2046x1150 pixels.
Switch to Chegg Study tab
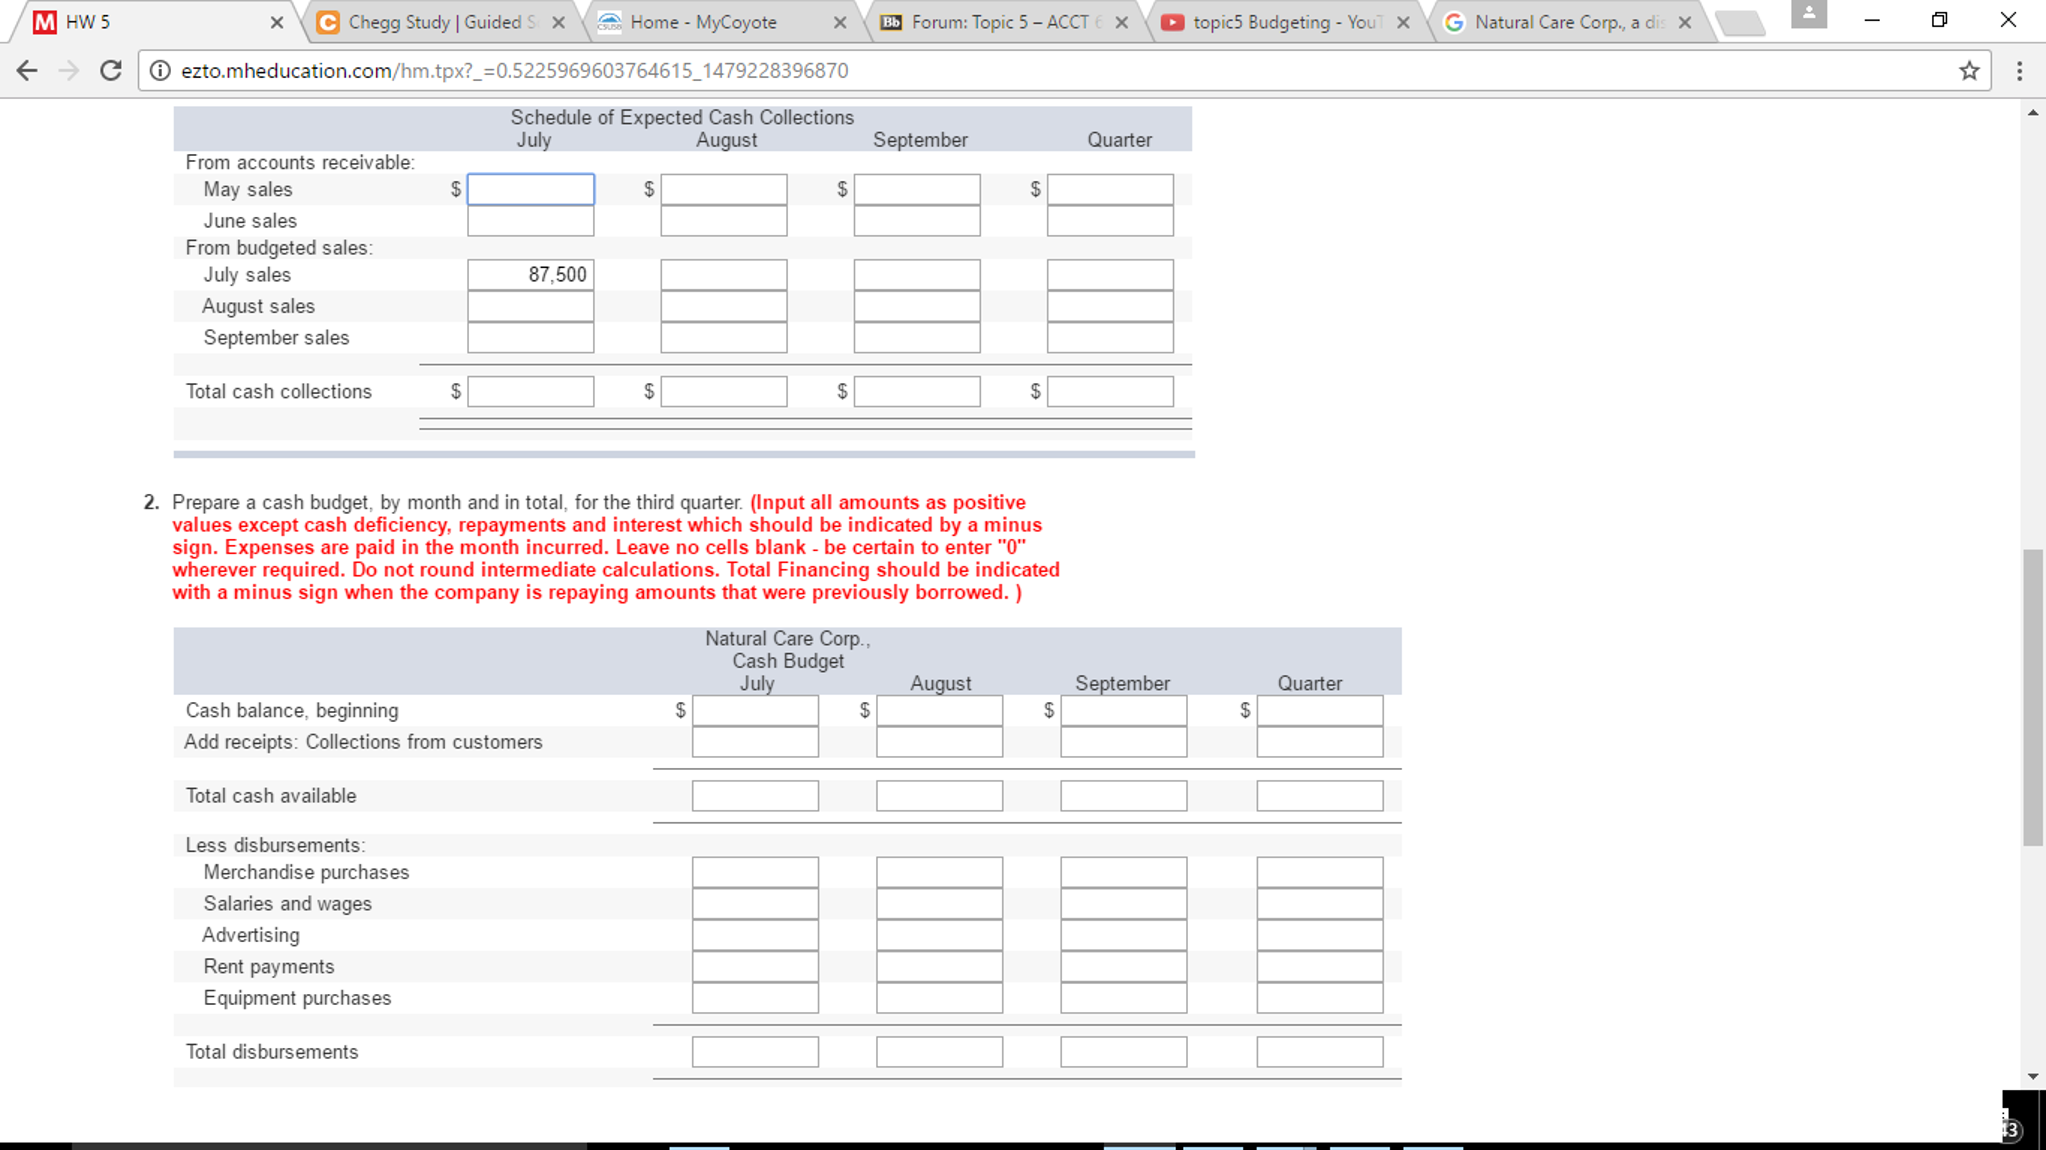pyautogui.click(x=435, y=22)
